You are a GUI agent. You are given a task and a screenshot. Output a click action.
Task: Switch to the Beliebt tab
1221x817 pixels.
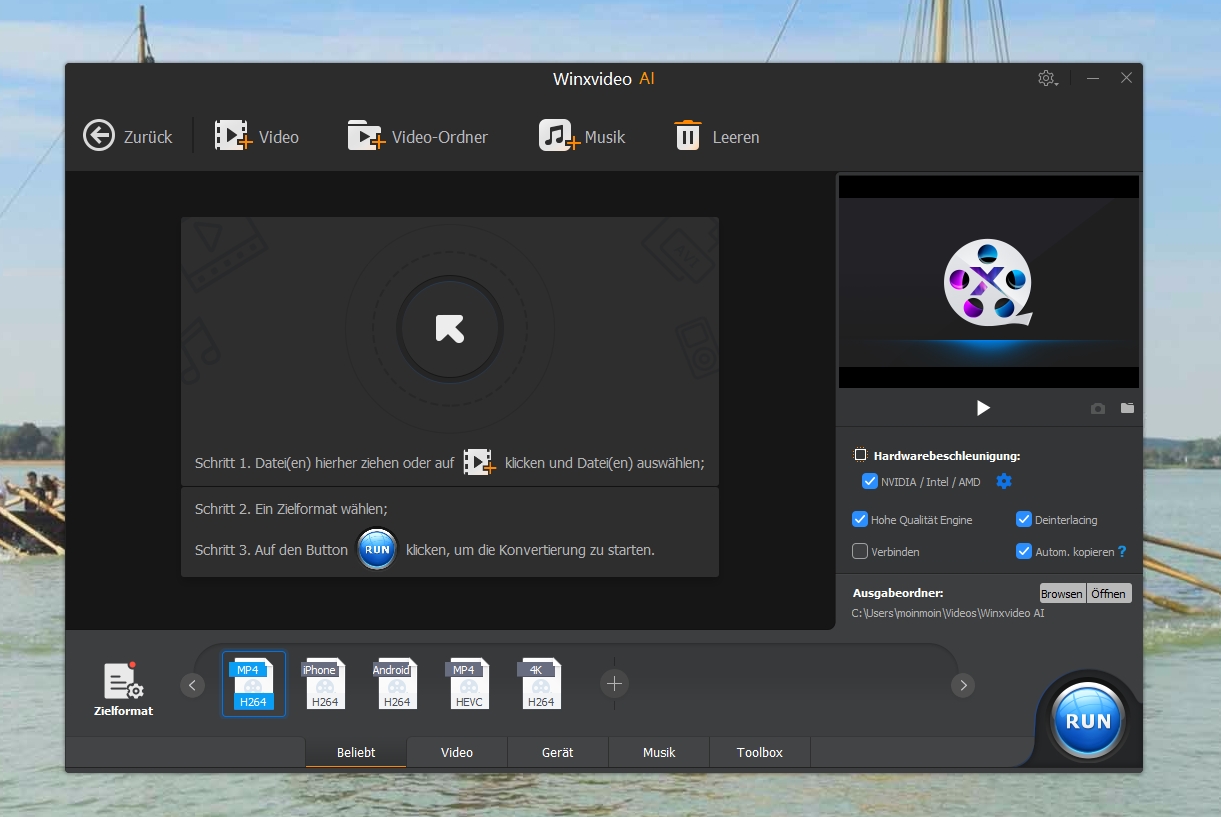click(x=356, y=752)
